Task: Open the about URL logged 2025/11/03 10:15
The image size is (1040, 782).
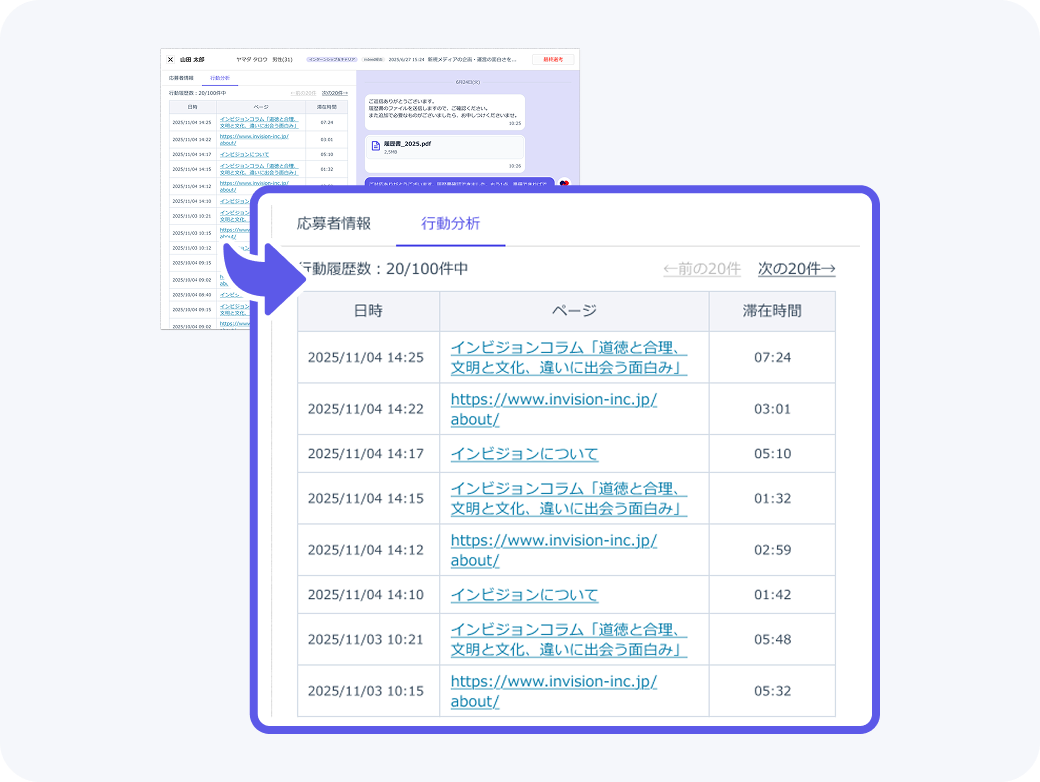Action: point(553,691)
